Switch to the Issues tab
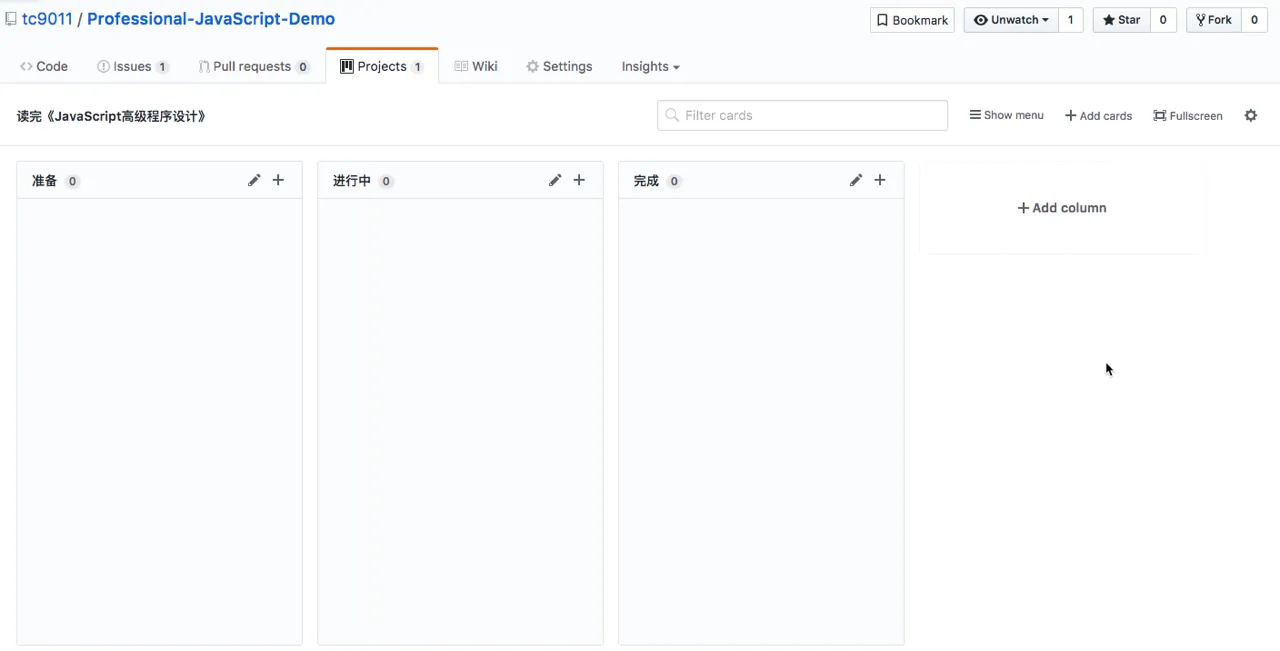Viewport: 1280px width, 651px height. coord(132,67)
